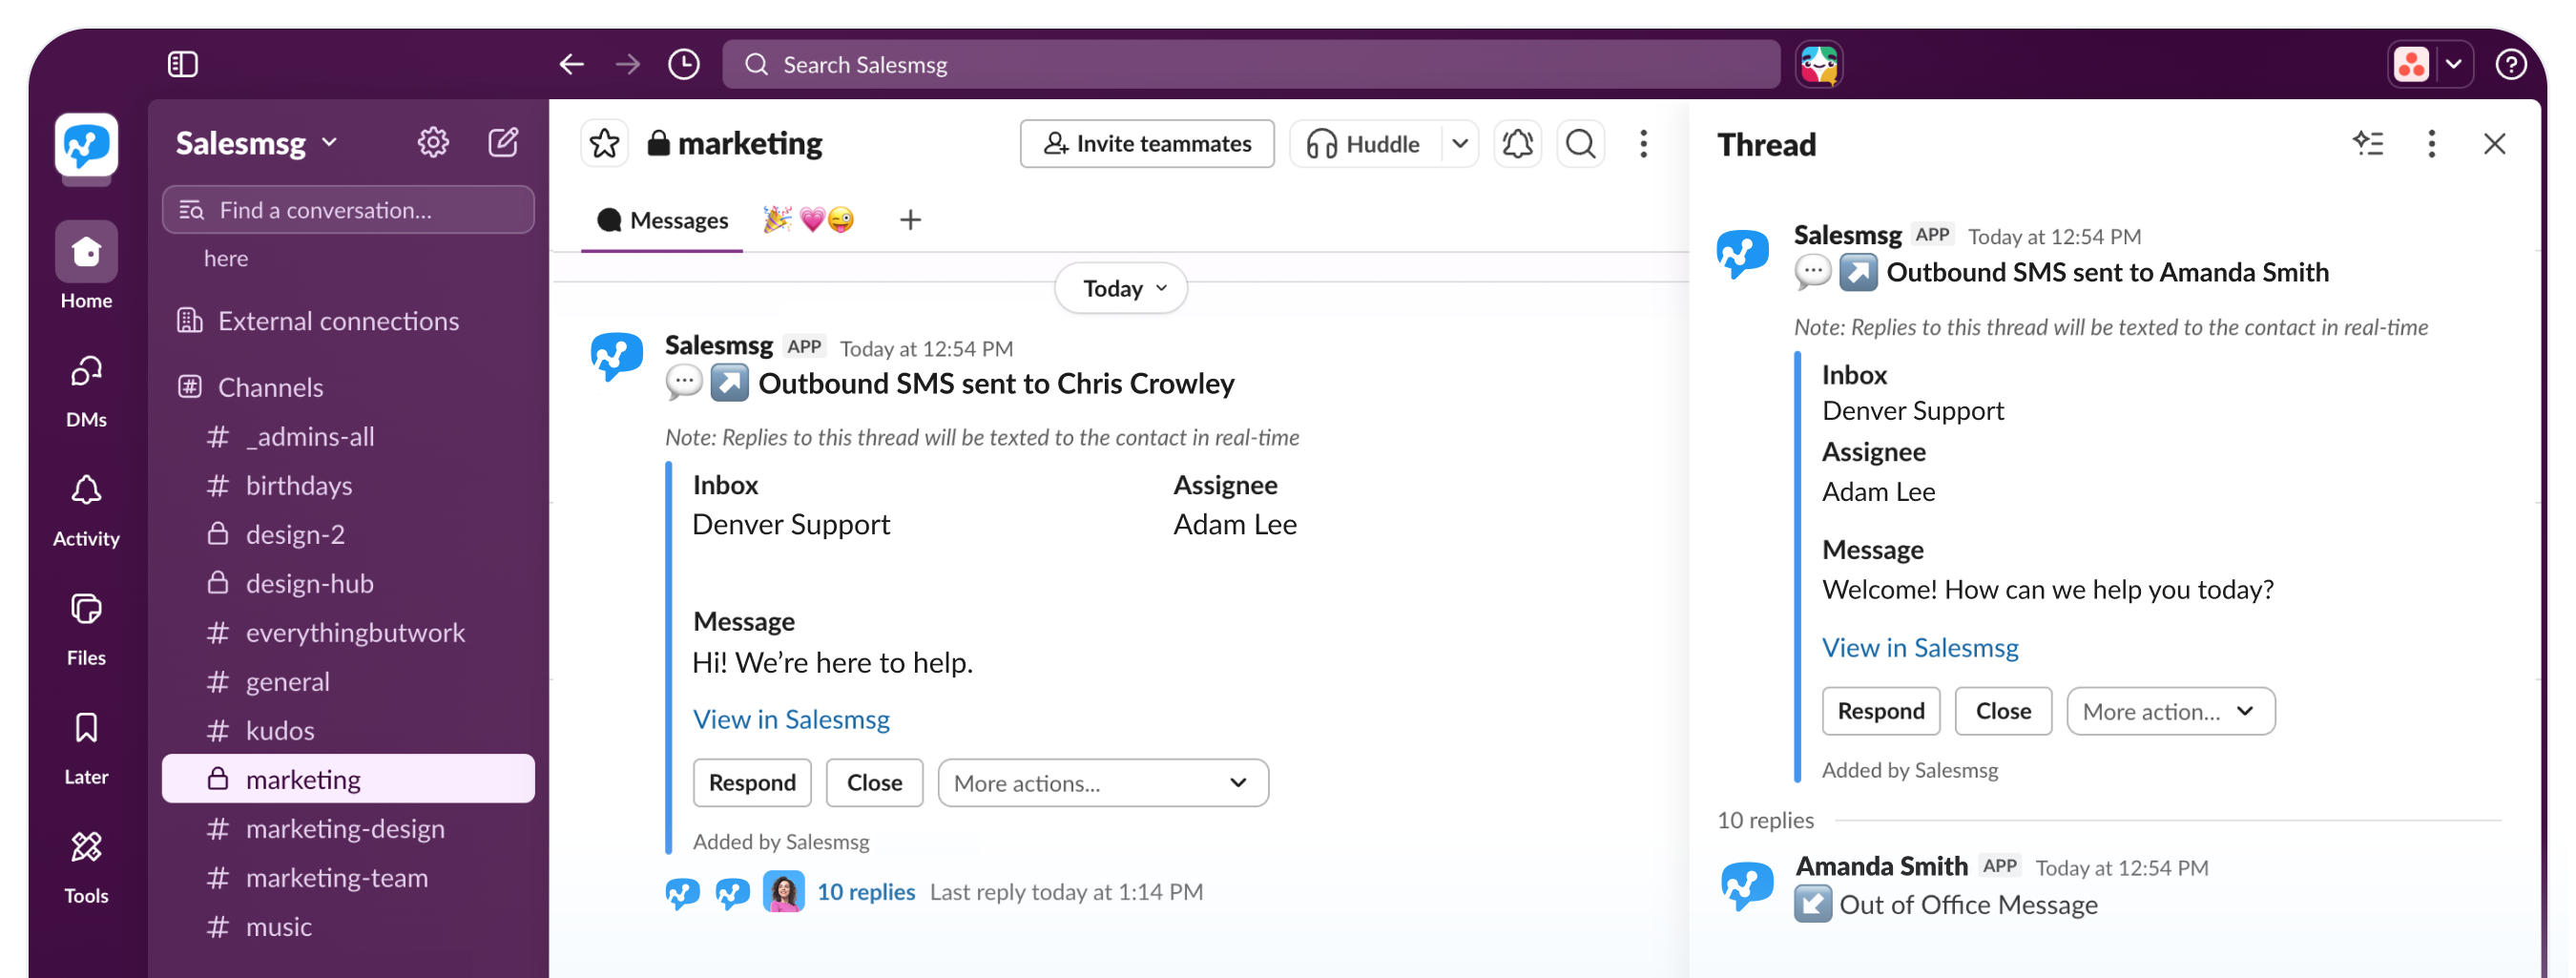Open Later in the sidebar
This screenshot has width=2576, height=978.
[x=86, y=748]
